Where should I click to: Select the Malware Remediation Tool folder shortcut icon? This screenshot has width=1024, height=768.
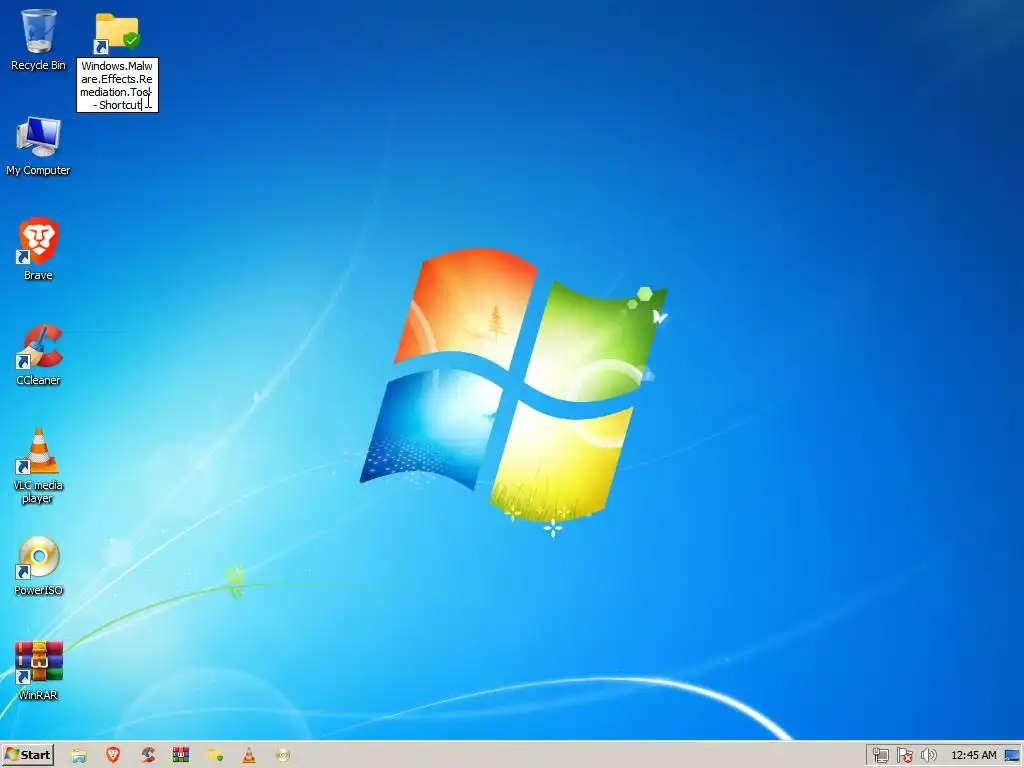[x=117, y=33]
